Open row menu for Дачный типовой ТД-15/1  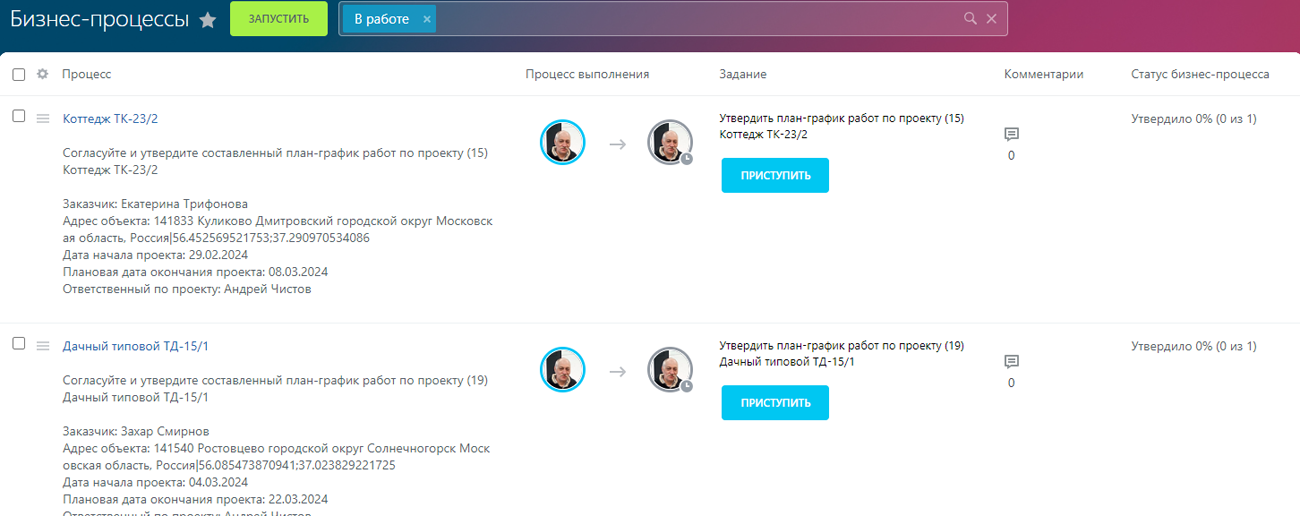coord(43,346)
